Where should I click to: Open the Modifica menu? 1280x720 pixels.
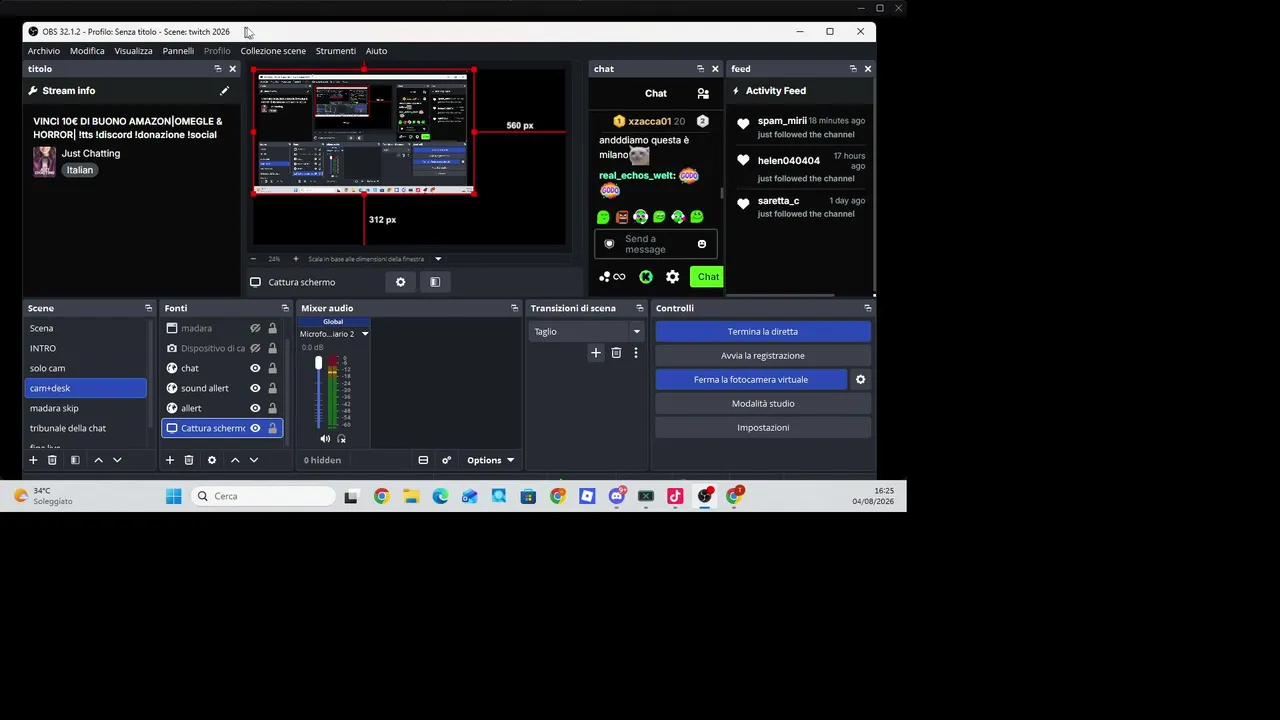coord(87,51)
